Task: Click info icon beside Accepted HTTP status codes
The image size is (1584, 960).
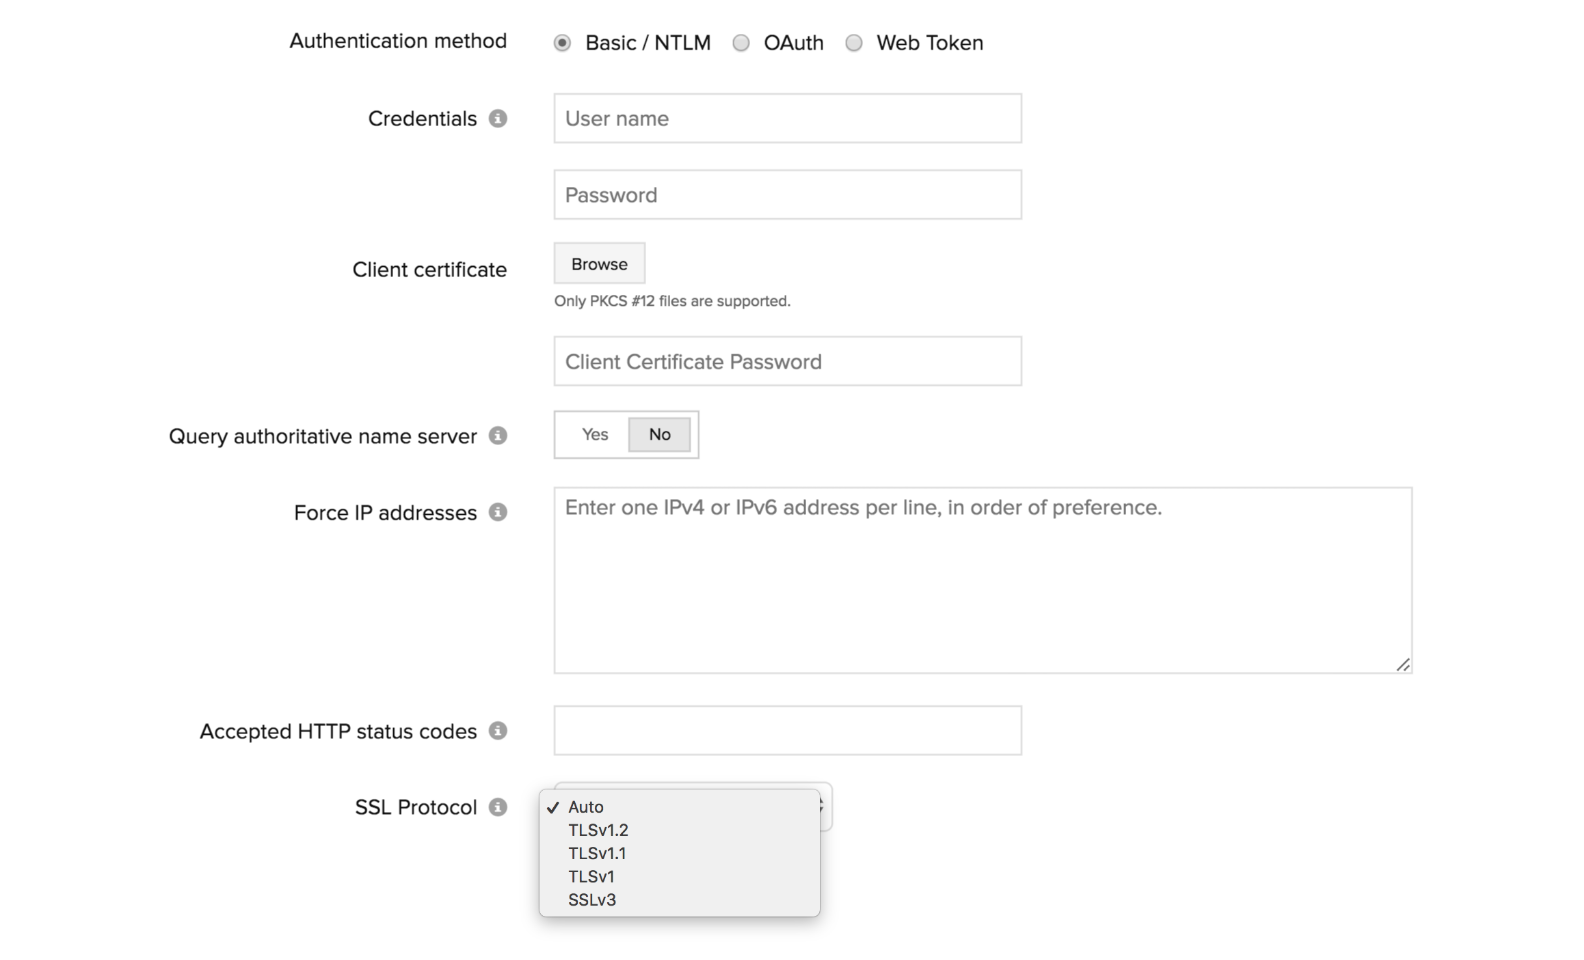Action: 498,731
